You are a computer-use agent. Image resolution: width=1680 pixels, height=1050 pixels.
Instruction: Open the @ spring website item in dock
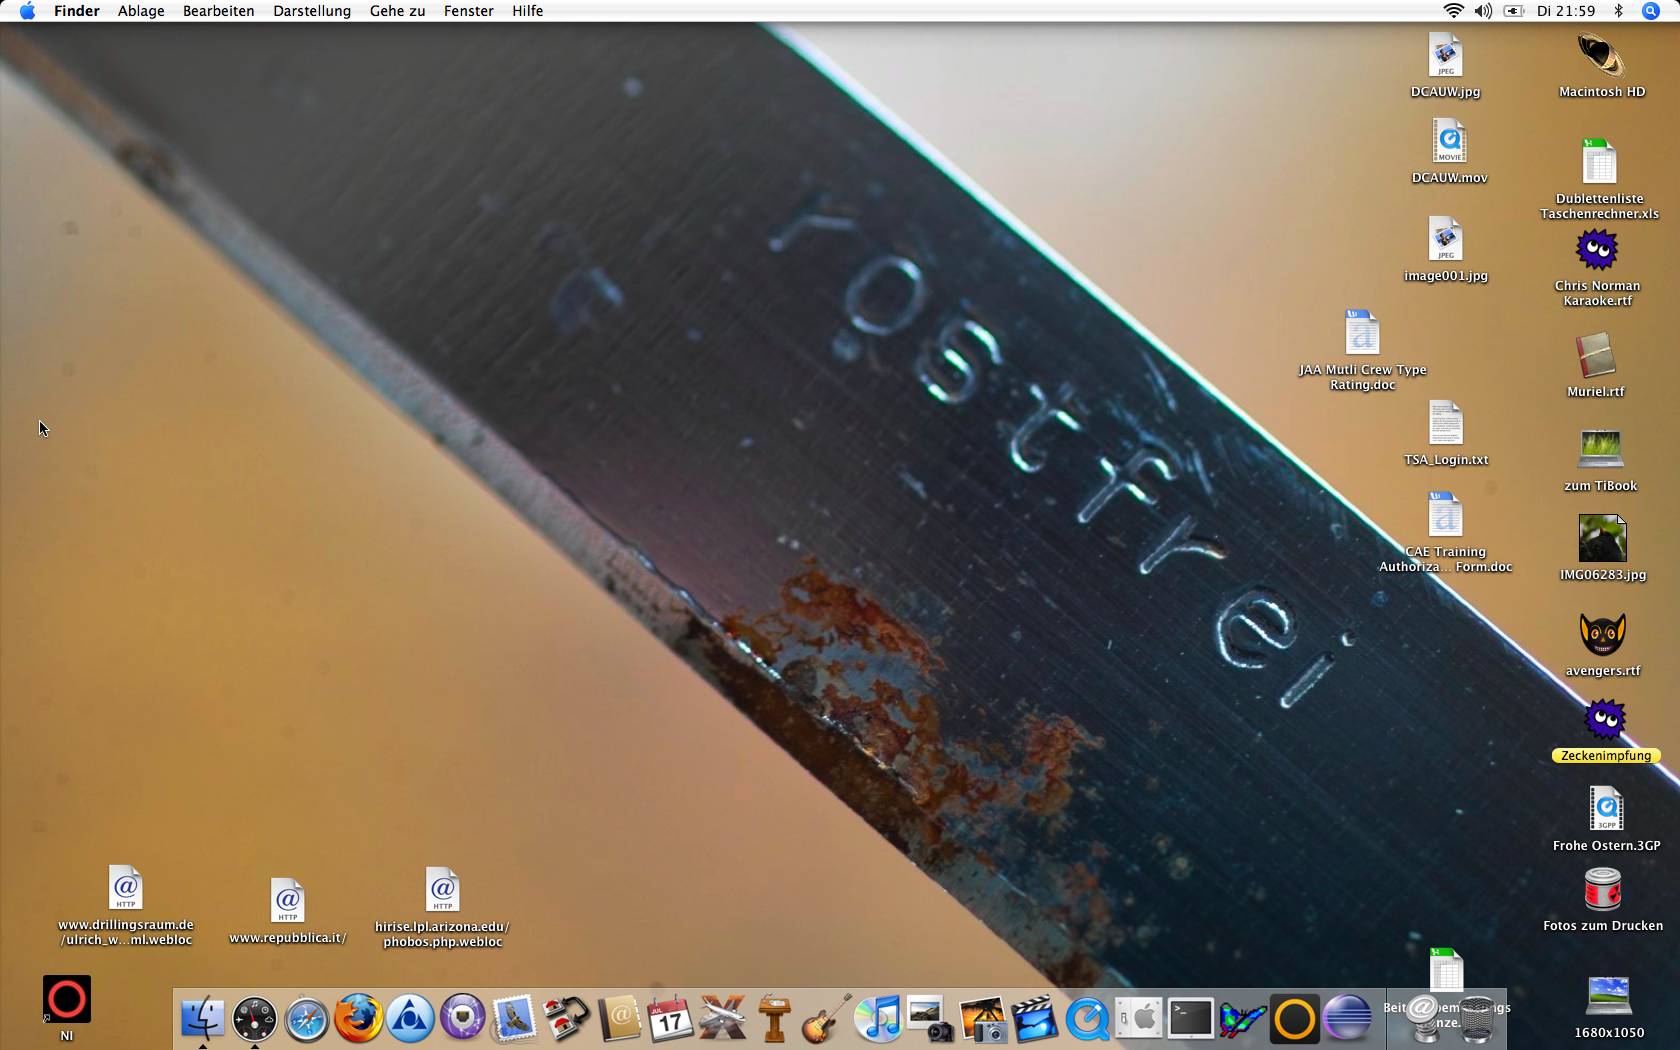1423,1019
